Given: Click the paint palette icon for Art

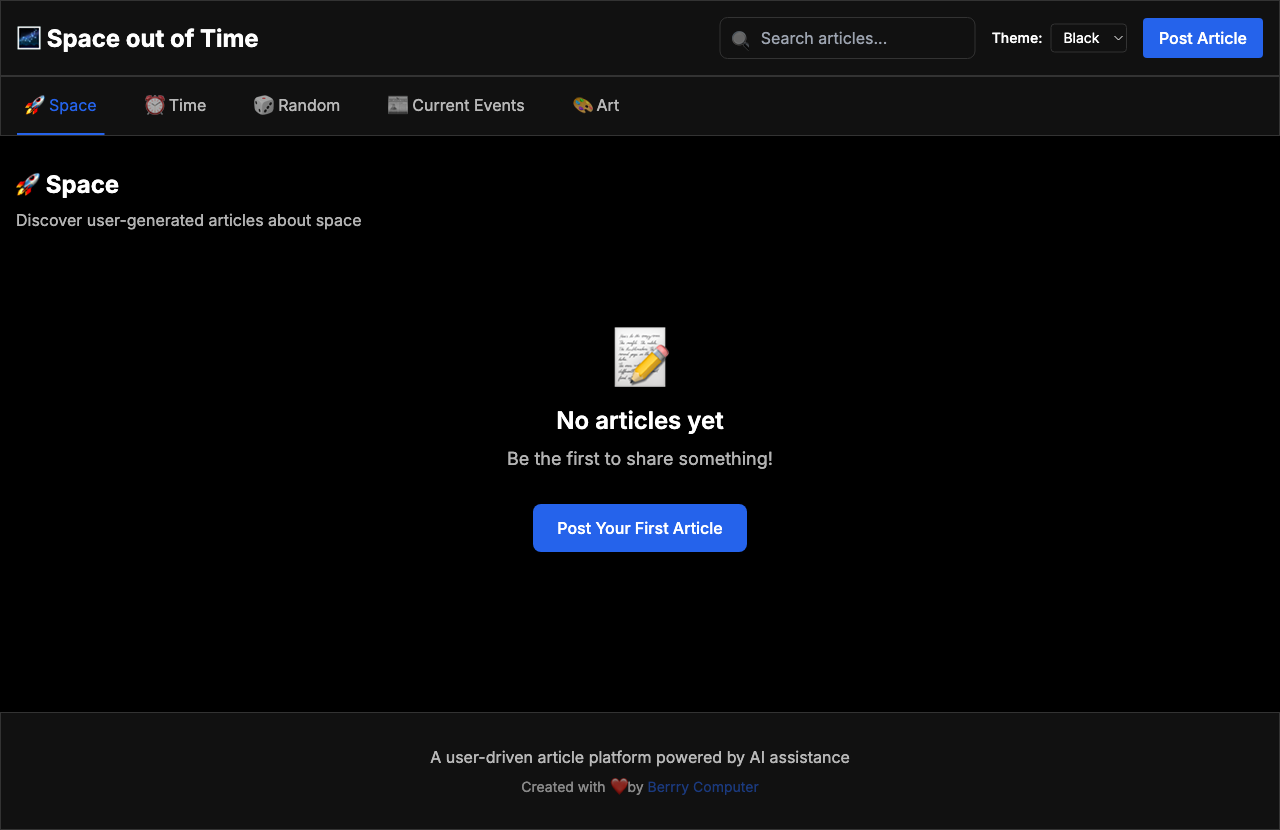Looking at the screenshot, I should click(x=582, y=105).
